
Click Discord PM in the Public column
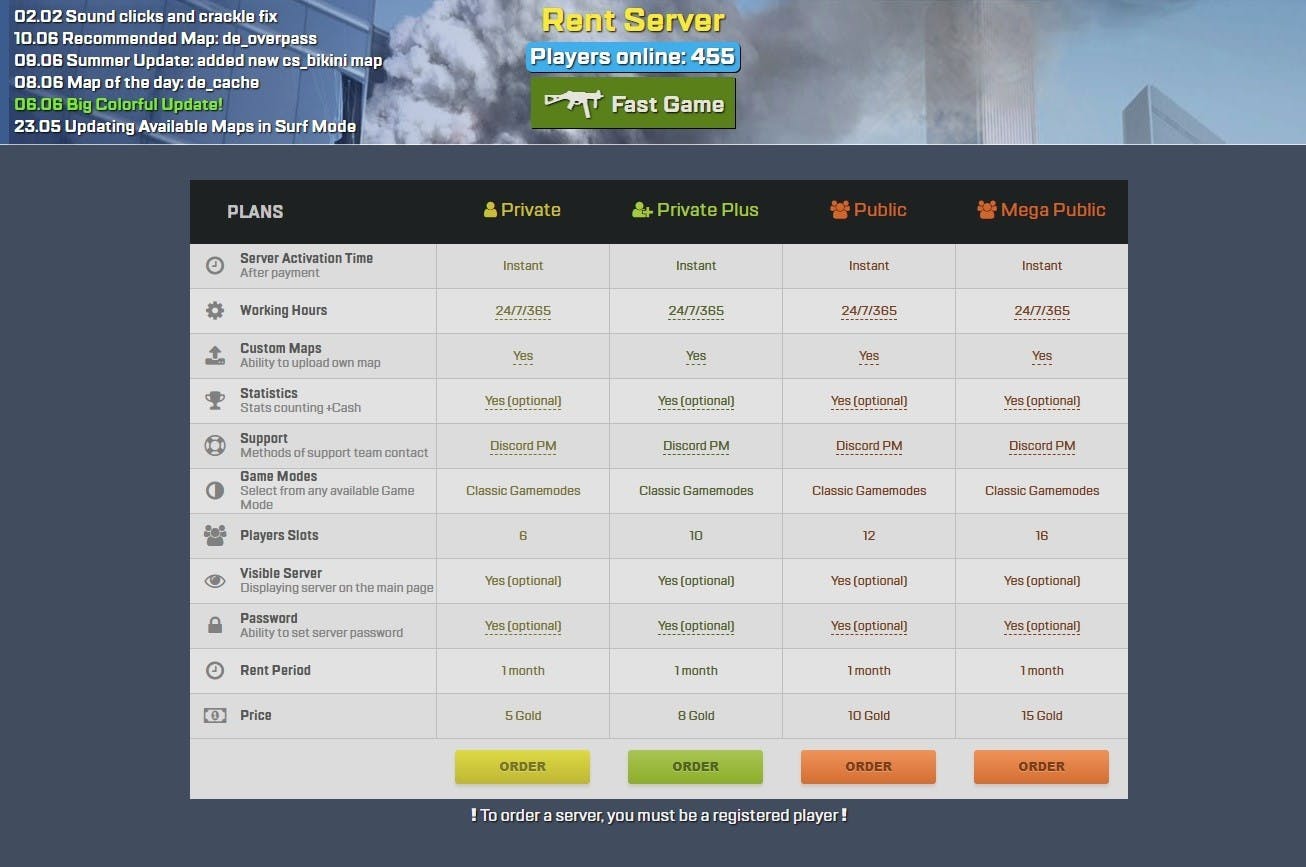tap(869, 446)
